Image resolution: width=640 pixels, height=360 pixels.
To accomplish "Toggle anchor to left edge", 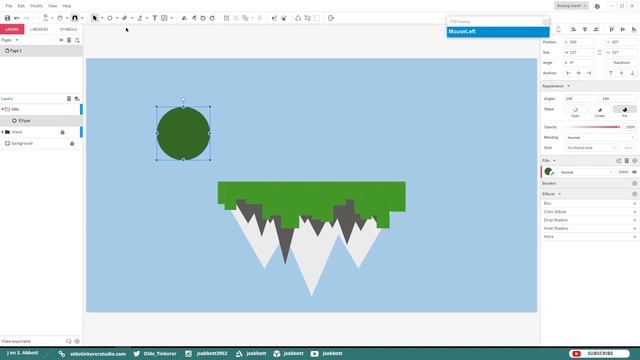I will [568, 73].
